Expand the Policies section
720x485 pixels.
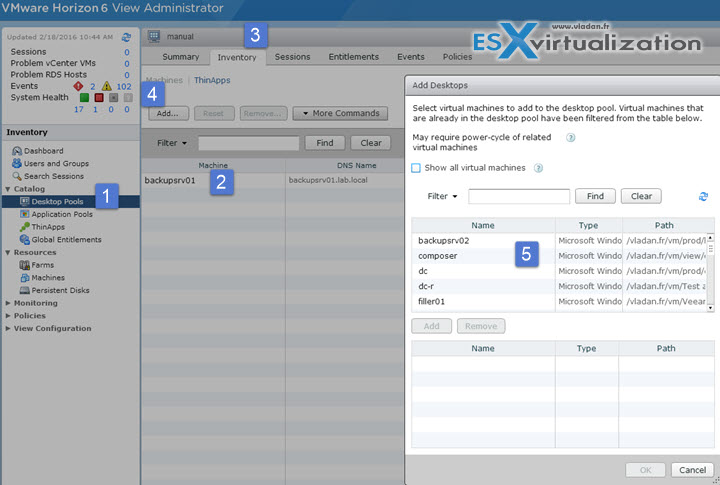[x=8, y=316]
